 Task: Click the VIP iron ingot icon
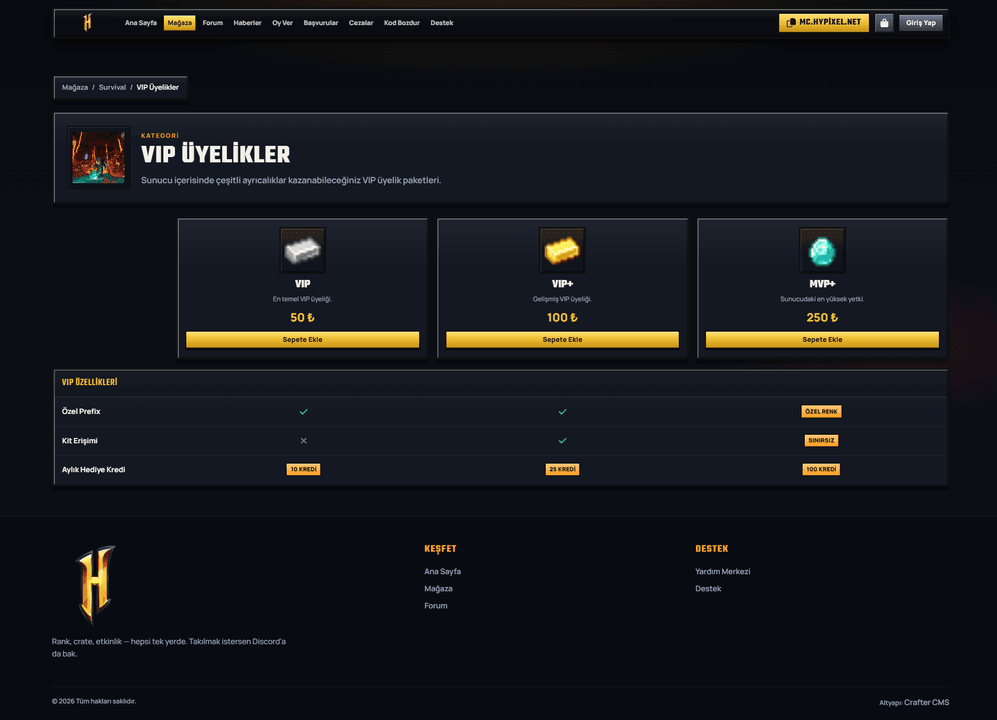click(x=303, y=251)
